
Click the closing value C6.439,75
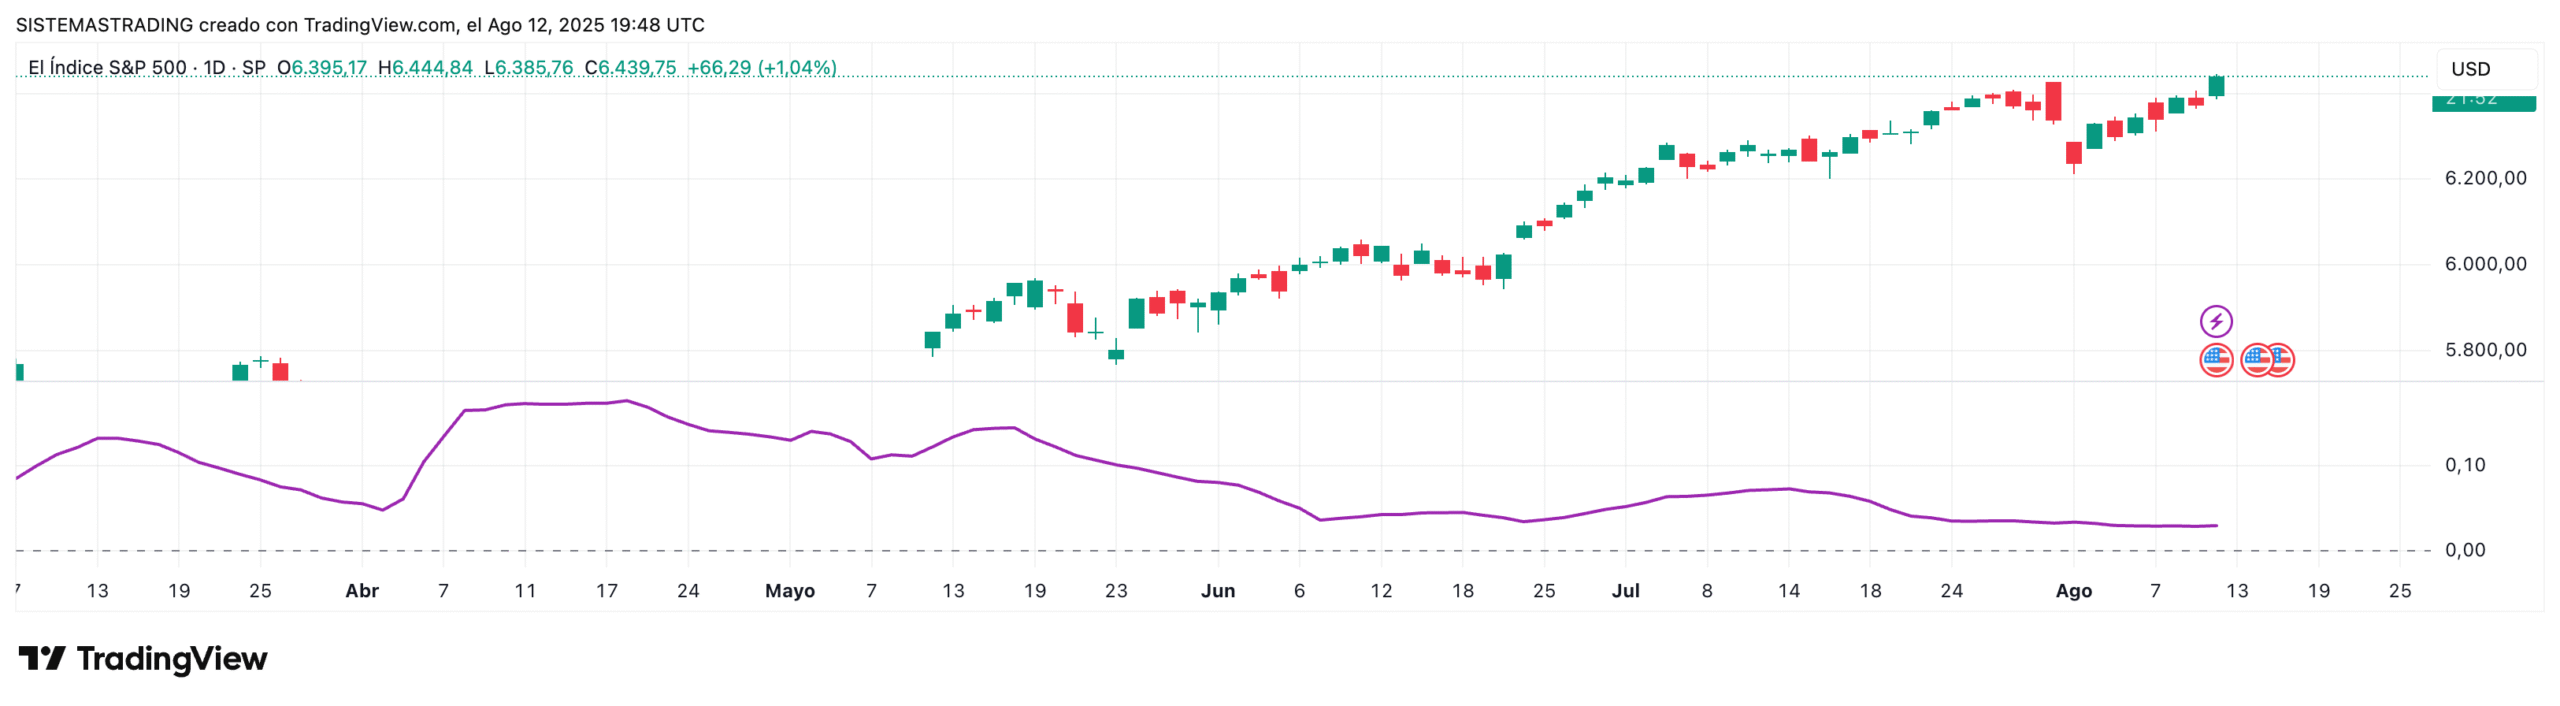pos(630,68)
